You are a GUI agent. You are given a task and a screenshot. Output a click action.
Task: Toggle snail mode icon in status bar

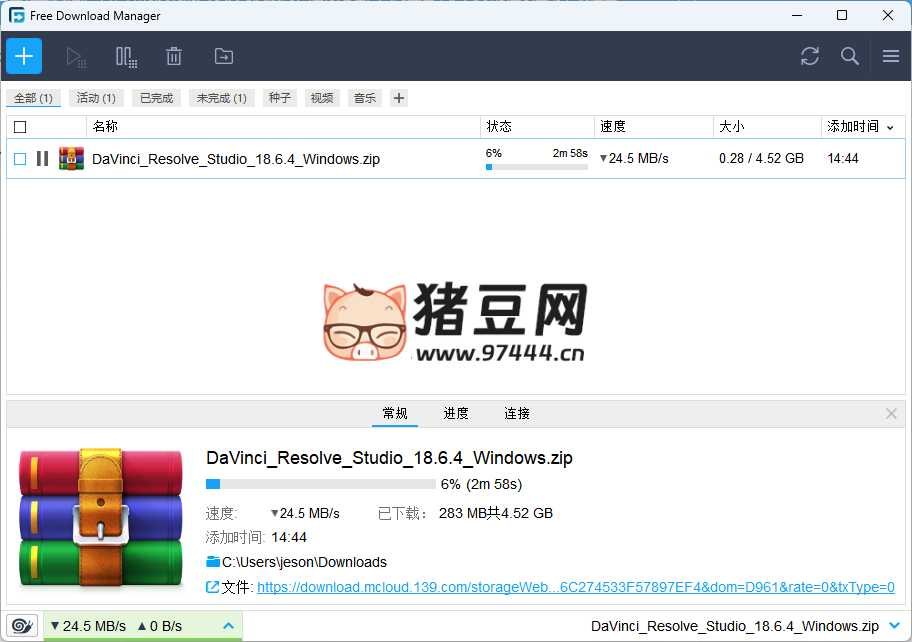22,626
